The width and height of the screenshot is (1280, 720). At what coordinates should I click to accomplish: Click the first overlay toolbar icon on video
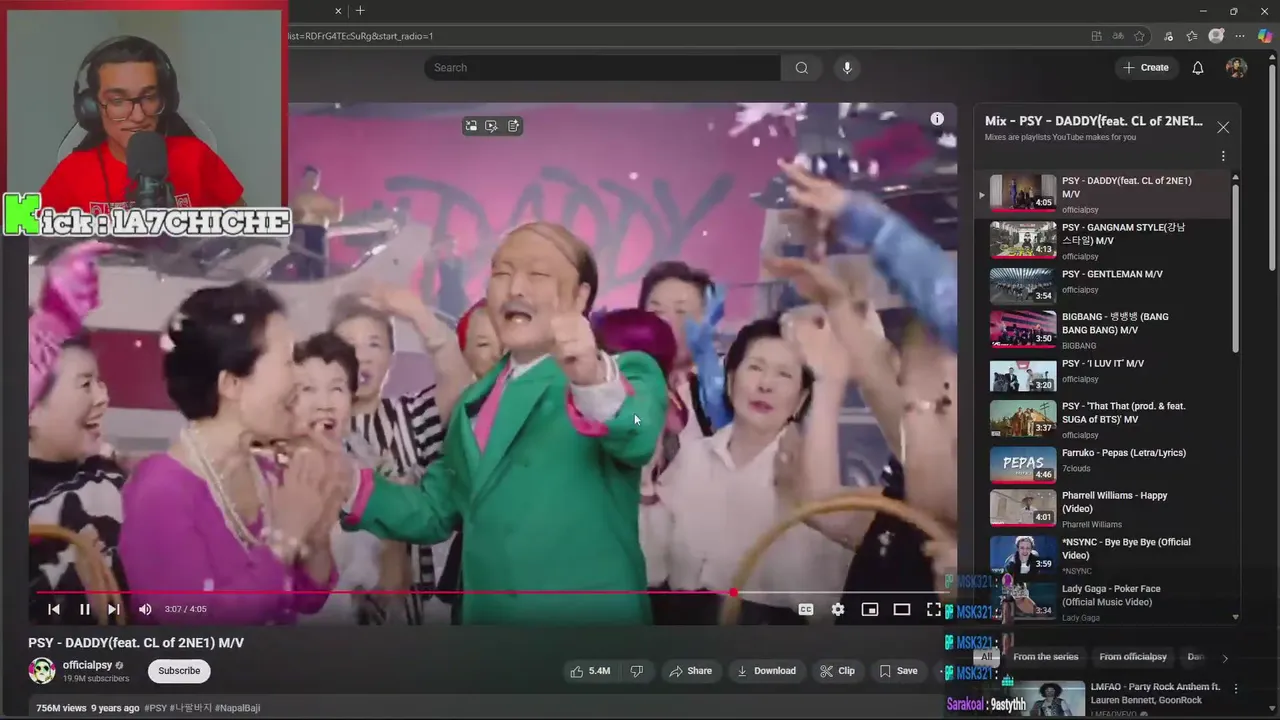tap(471, 126)
